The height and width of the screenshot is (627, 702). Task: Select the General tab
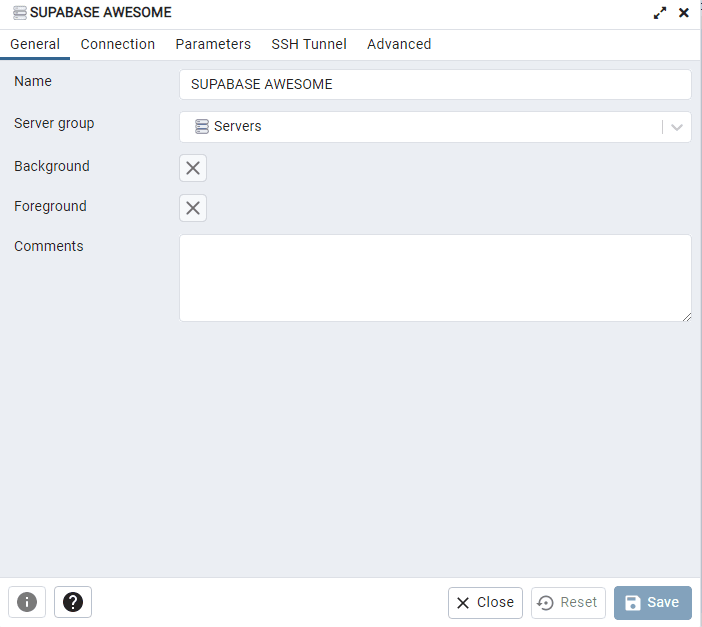[35, 44]
